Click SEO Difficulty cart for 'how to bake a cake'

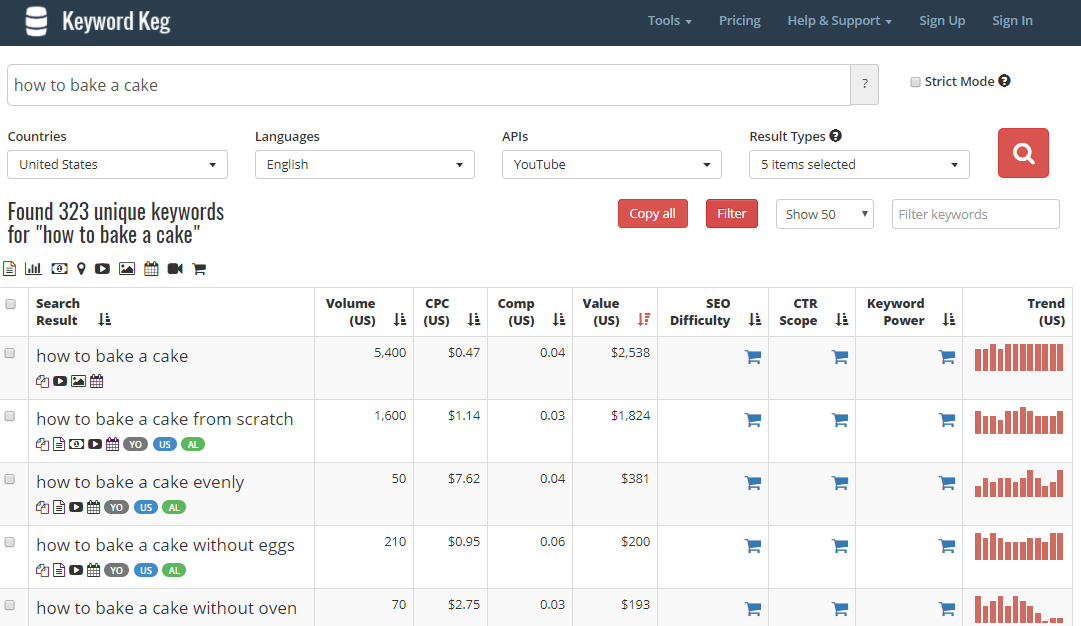pyautogui.click(x=753, y=357)
